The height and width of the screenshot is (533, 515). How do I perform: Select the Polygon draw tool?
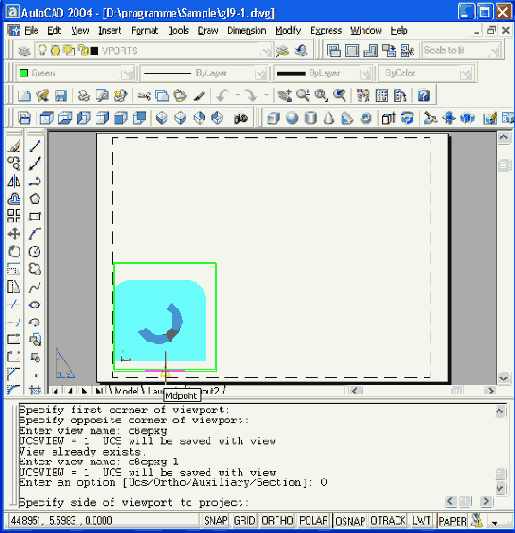[x=35, y=199]
